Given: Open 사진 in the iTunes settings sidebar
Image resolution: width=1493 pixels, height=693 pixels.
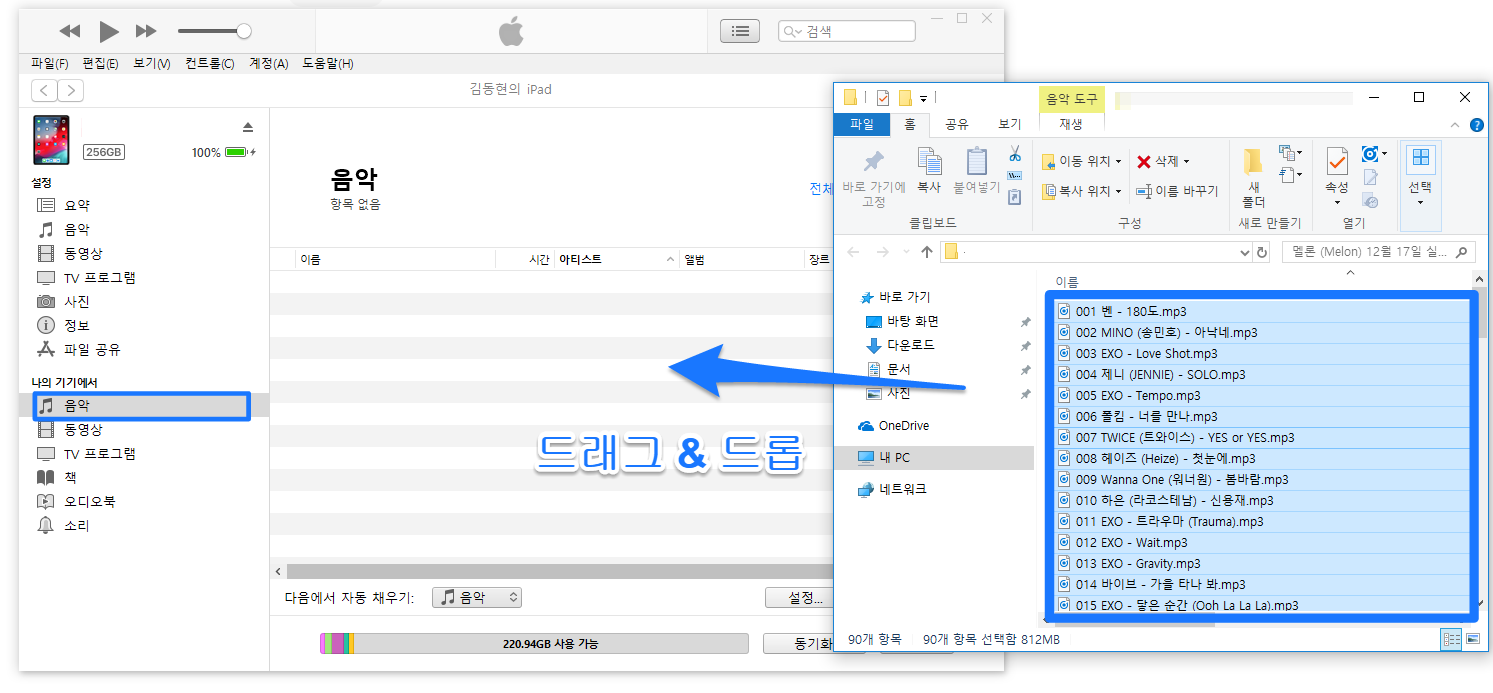Looking at the screenshot, I should (x=77, y=301).
